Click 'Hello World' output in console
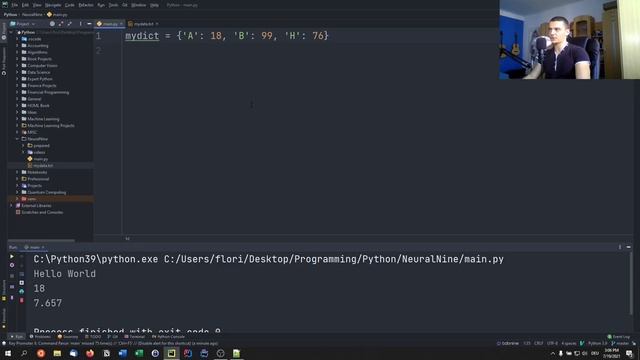 click(64, 274)
